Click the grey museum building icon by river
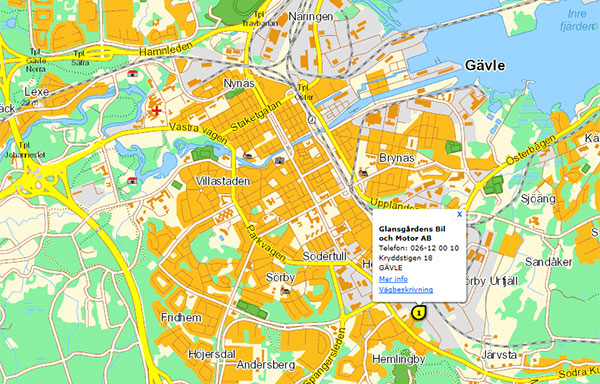 [280, 160]
